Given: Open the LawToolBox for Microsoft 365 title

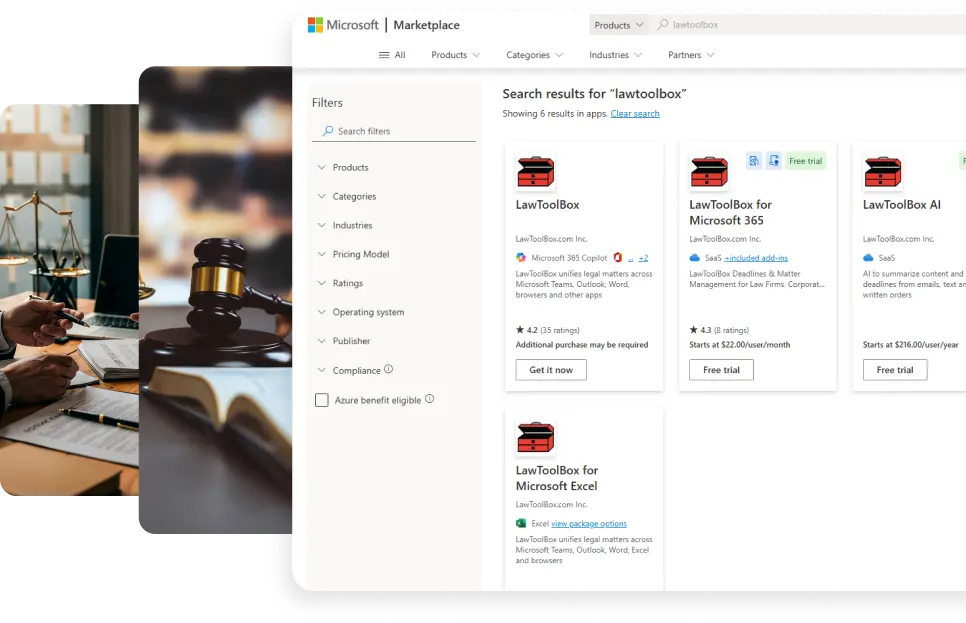Looking at the screenshot, I should [730, 213].
